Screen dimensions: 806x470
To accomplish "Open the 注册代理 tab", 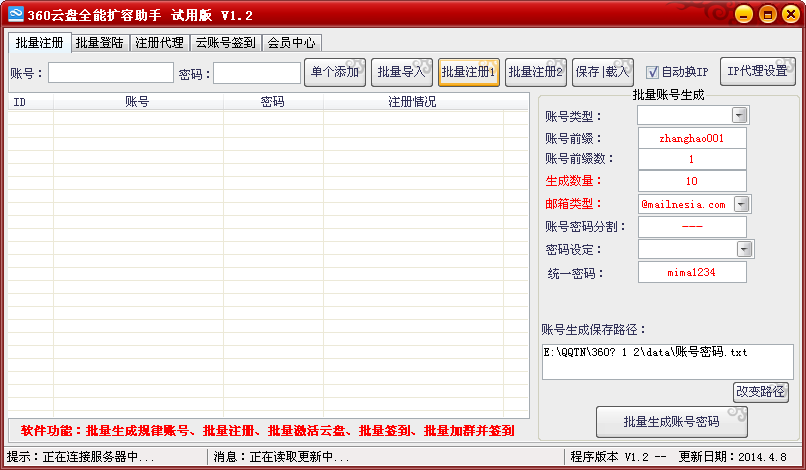I will [x=159, y=43].
